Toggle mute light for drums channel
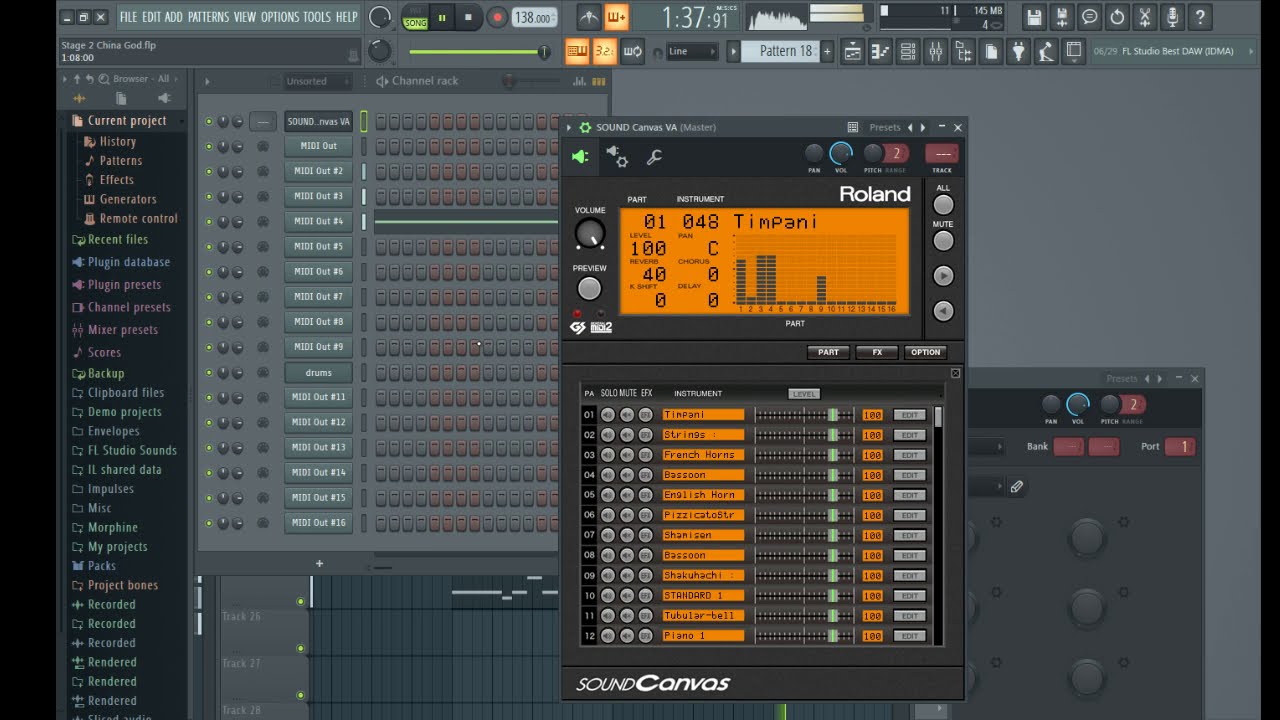 click(209, 372)
